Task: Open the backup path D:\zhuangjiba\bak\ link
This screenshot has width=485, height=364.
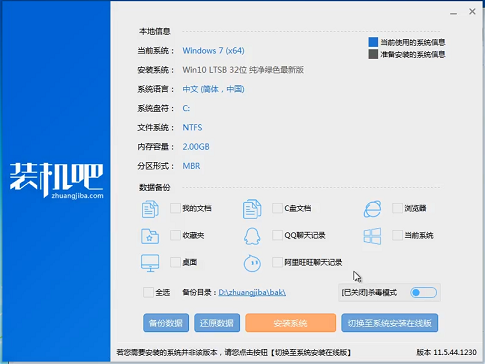Action: point(252,292)
